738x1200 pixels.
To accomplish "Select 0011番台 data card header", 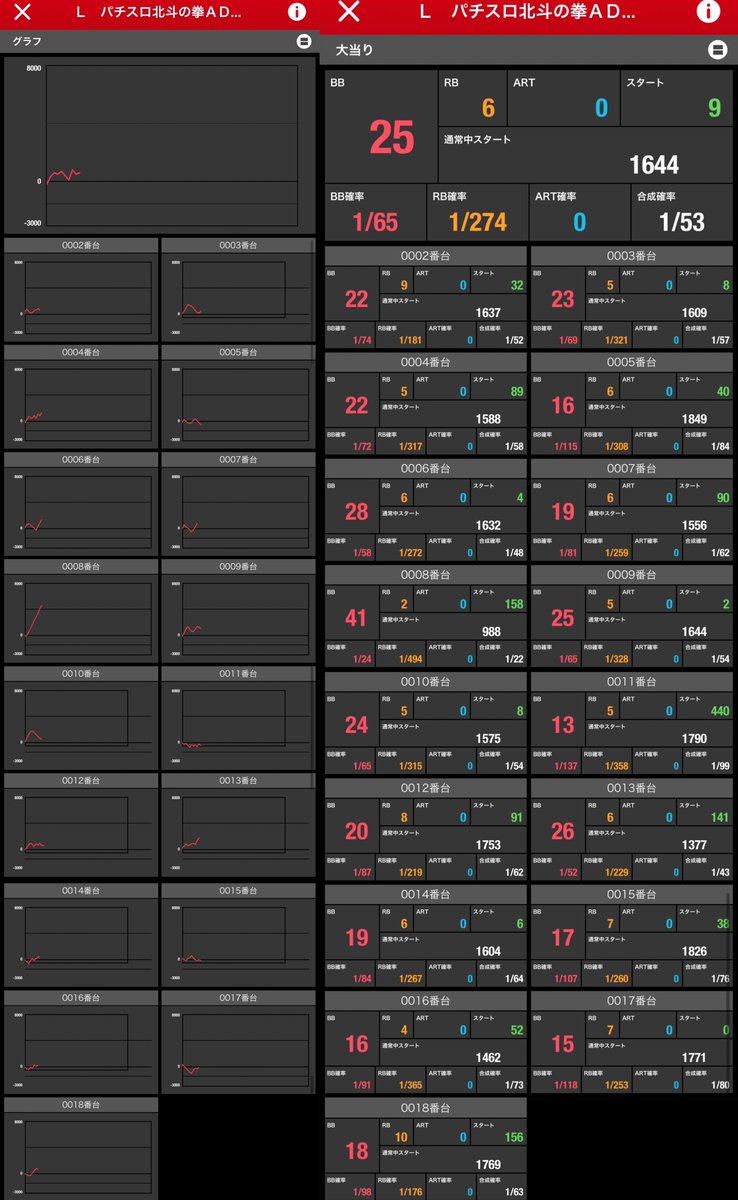I will tap(631, 681).
